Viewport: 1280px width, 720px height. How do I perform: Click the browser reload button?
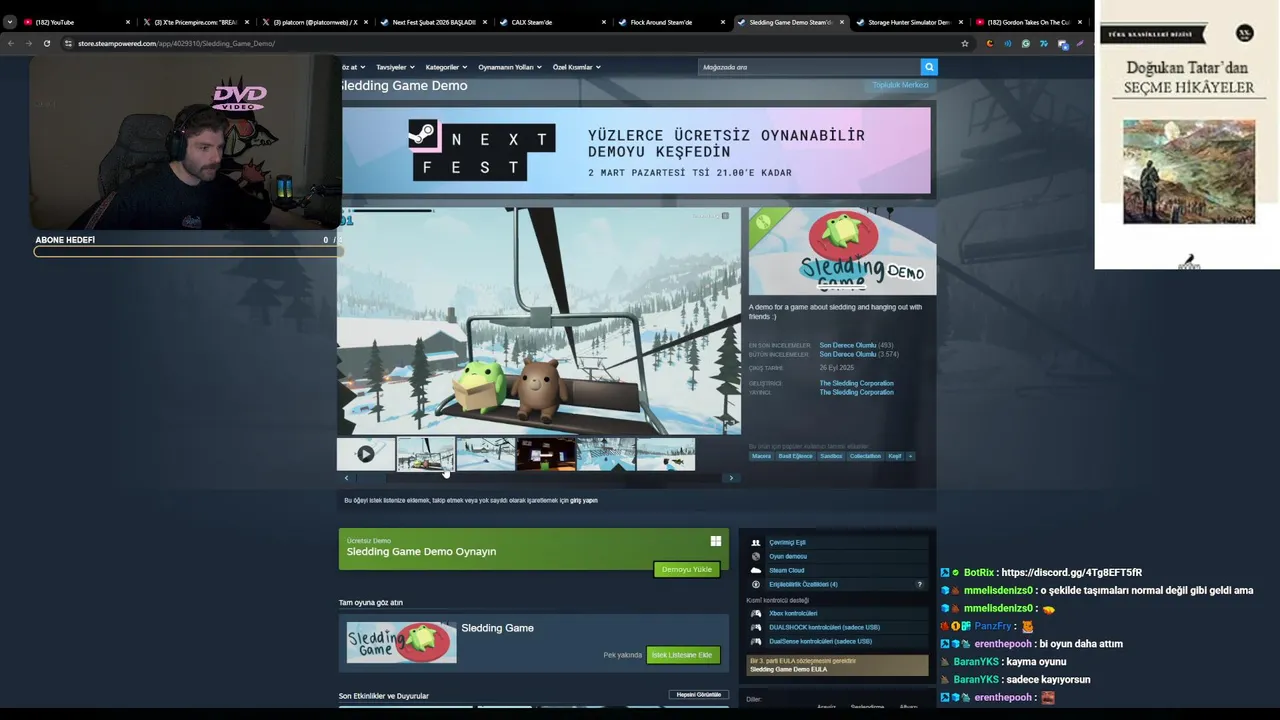click(x=46, y=43)
